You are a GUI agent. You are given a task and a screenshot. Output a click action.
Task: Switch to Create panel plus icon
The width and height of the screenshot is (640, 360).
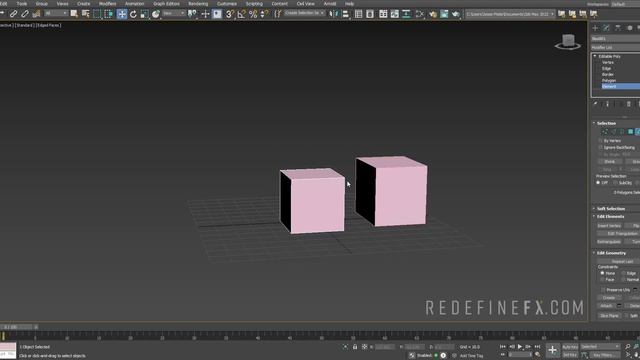[x=595, y=28]
